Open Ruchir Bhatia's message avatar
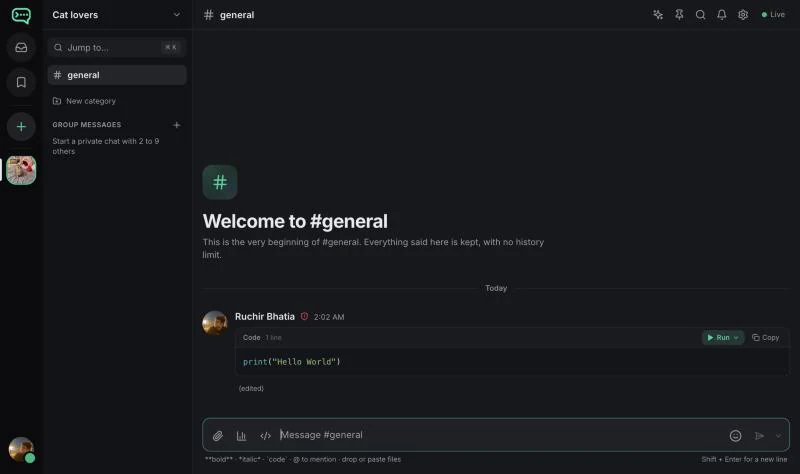This screenshot has width=800, height=474. [x=215, y=323]
